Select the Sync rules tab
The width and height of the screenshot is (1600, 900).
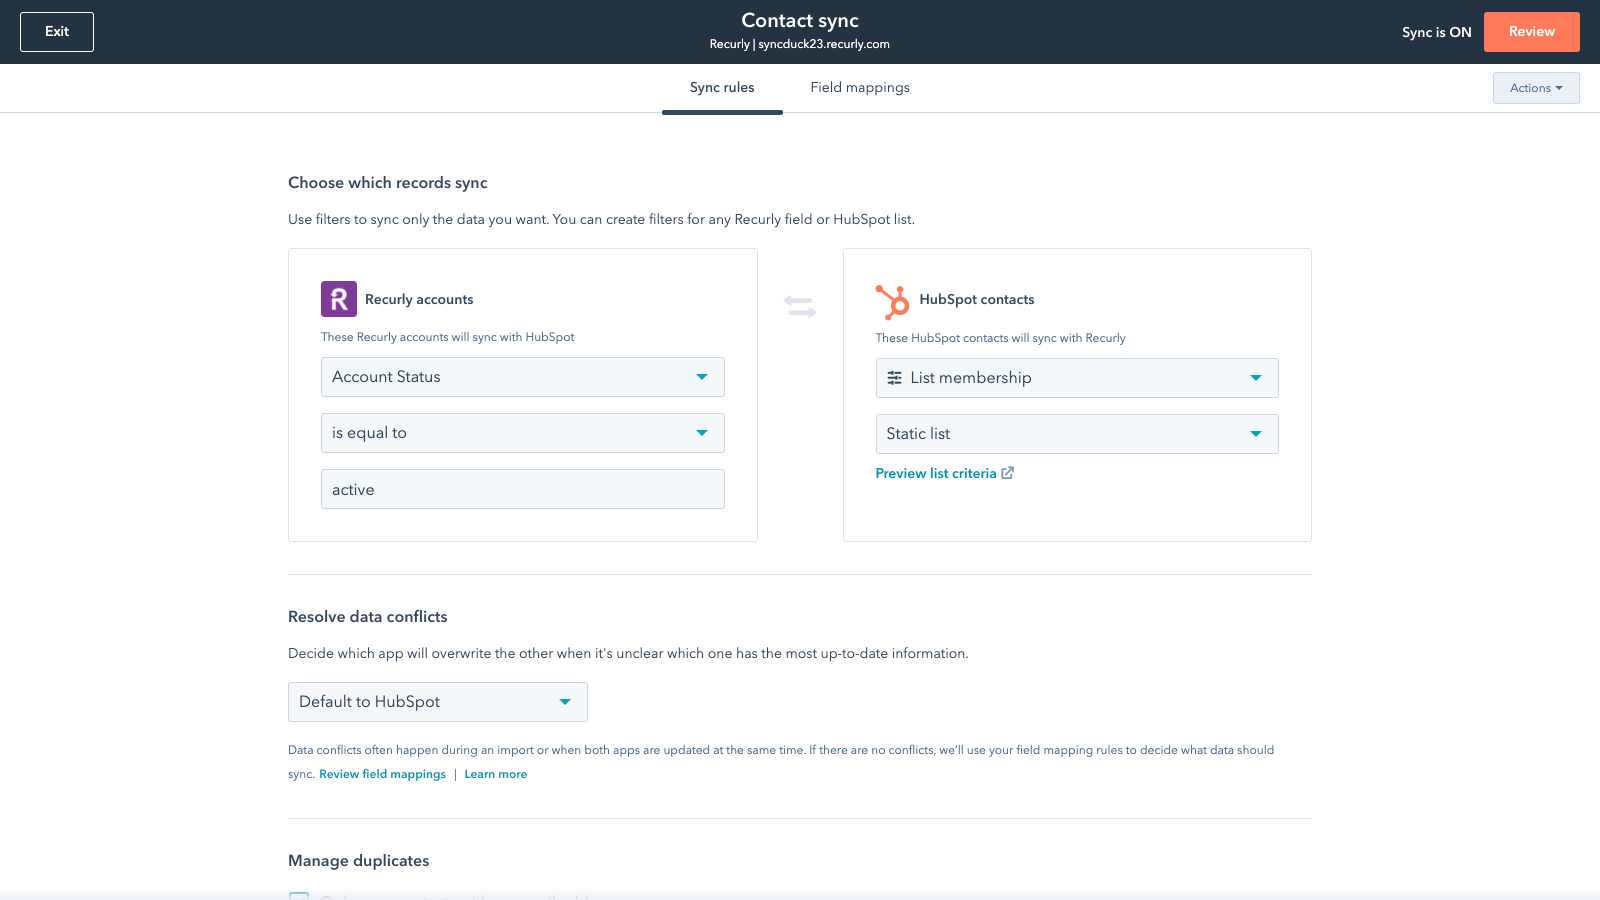[x=722, y=88]
